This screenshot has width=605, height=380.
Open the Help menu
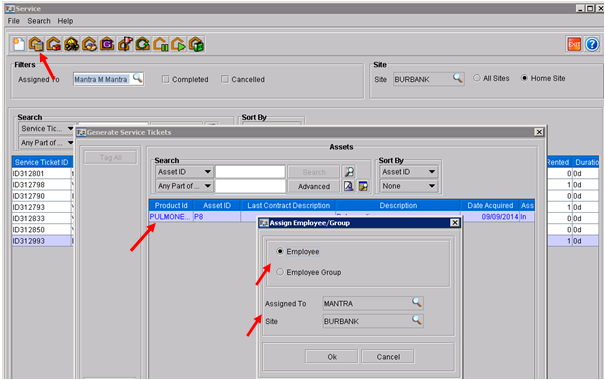click(x=65, y=21)
